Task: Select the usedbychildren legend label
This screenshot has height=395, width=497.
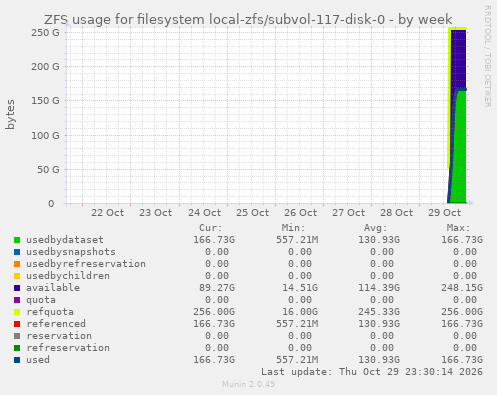Action: point(68,276)
